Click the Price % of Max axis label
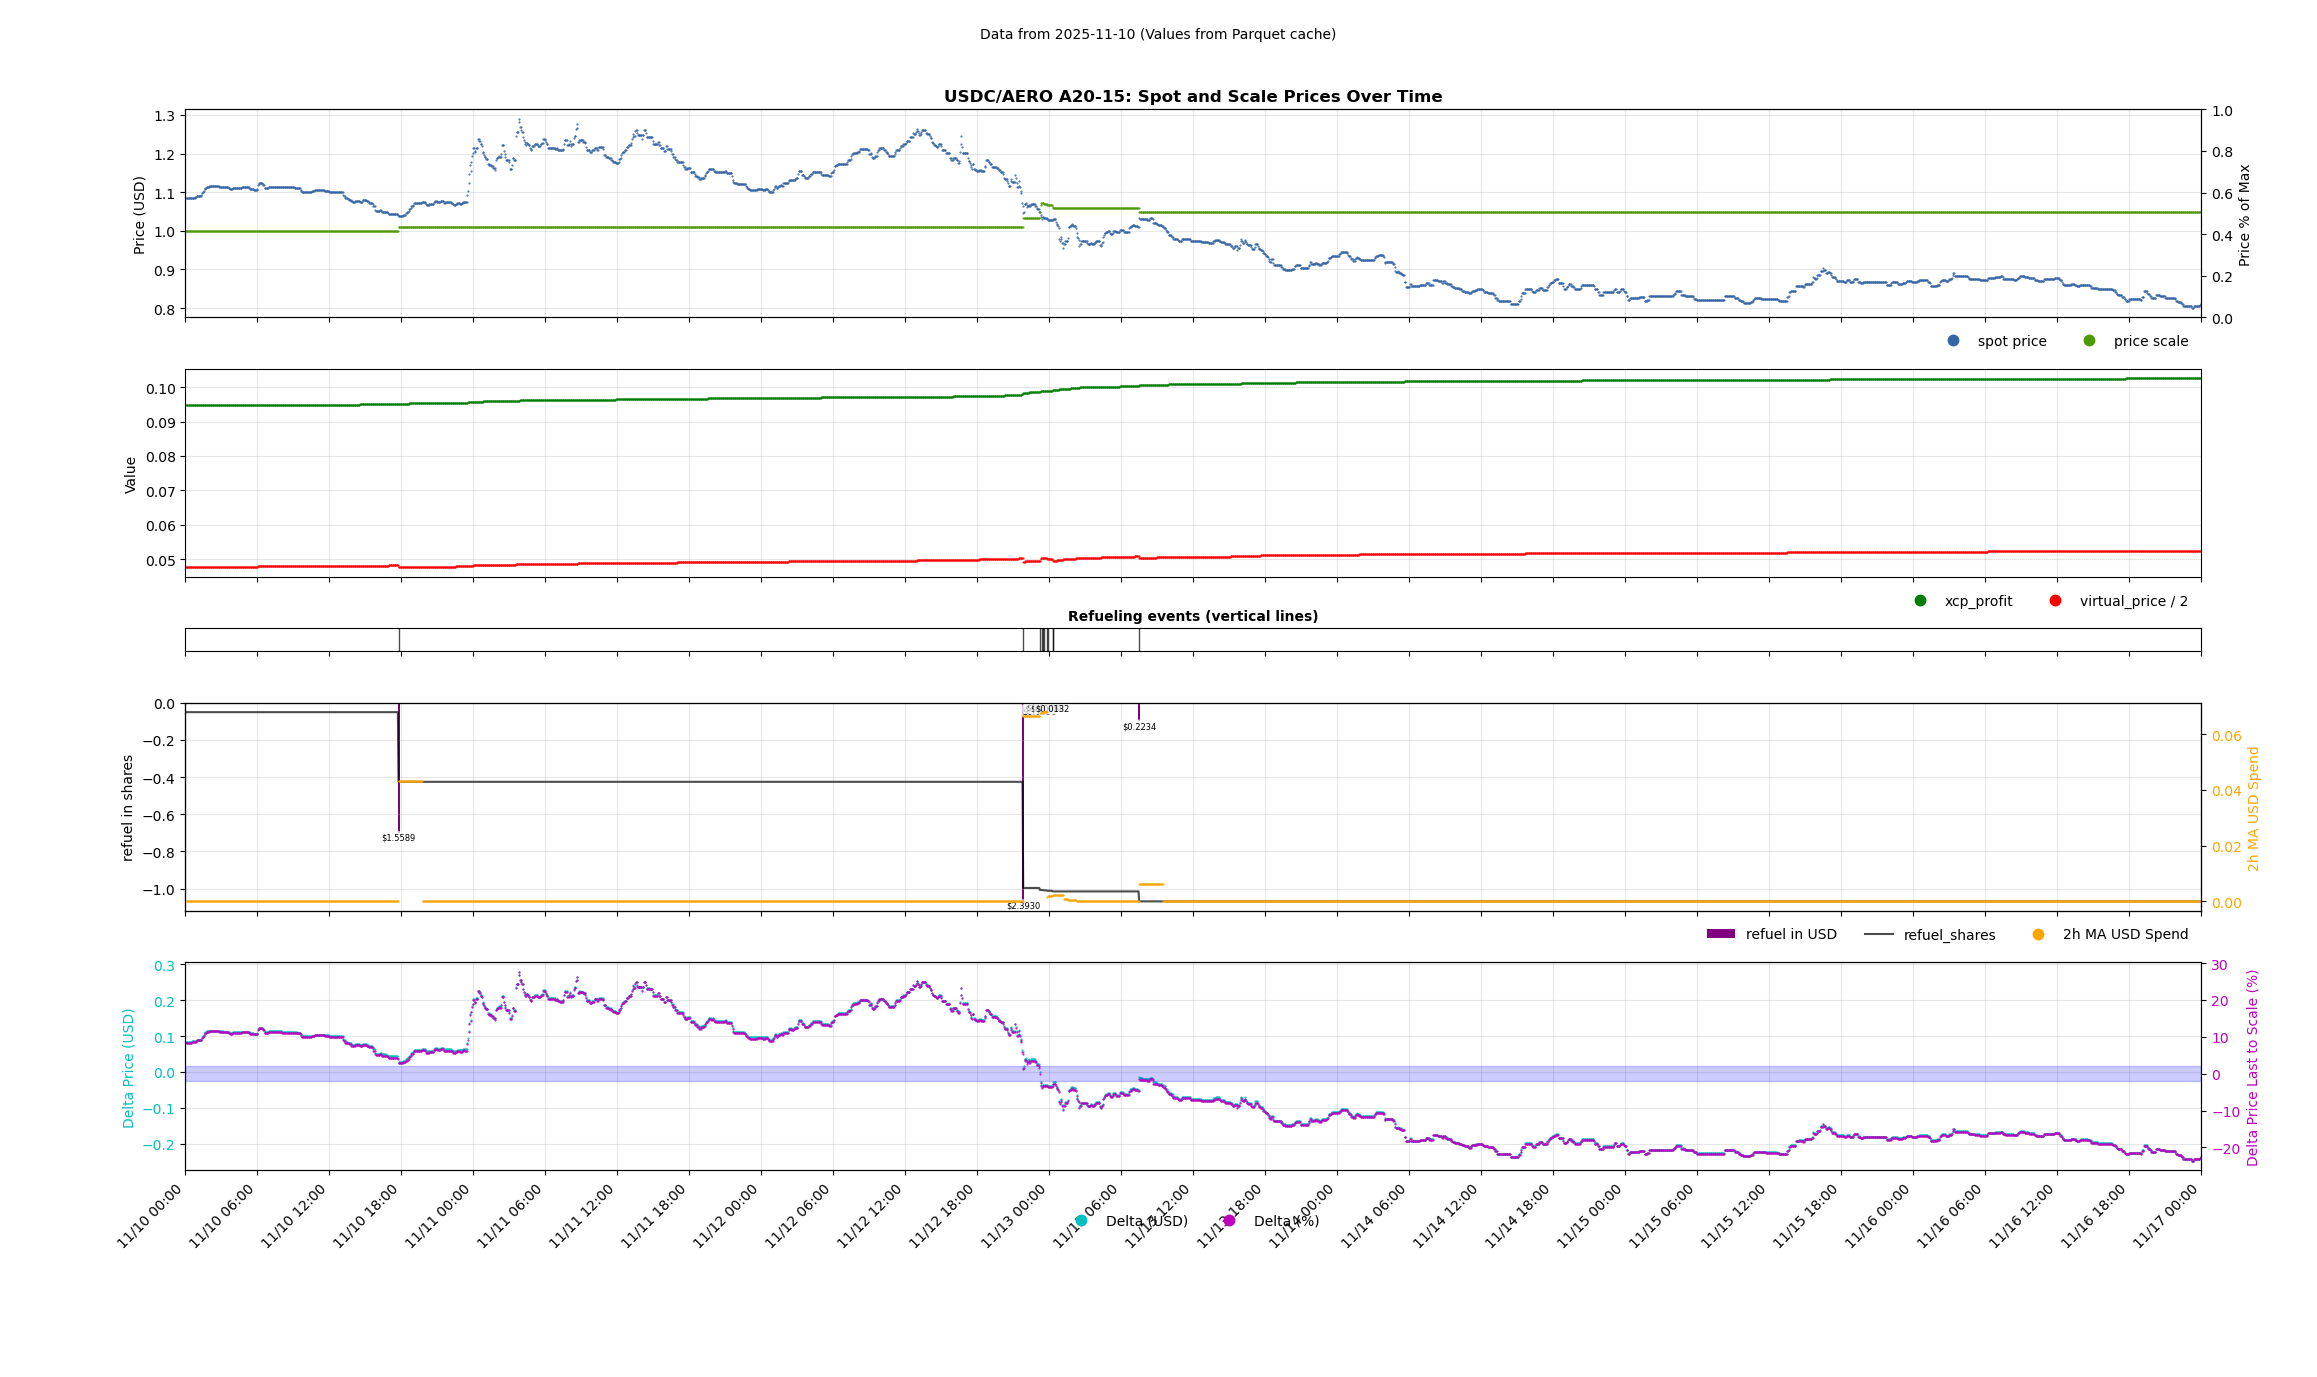The width and height of the screenshot is (2317, 1377). [2244, 215]
